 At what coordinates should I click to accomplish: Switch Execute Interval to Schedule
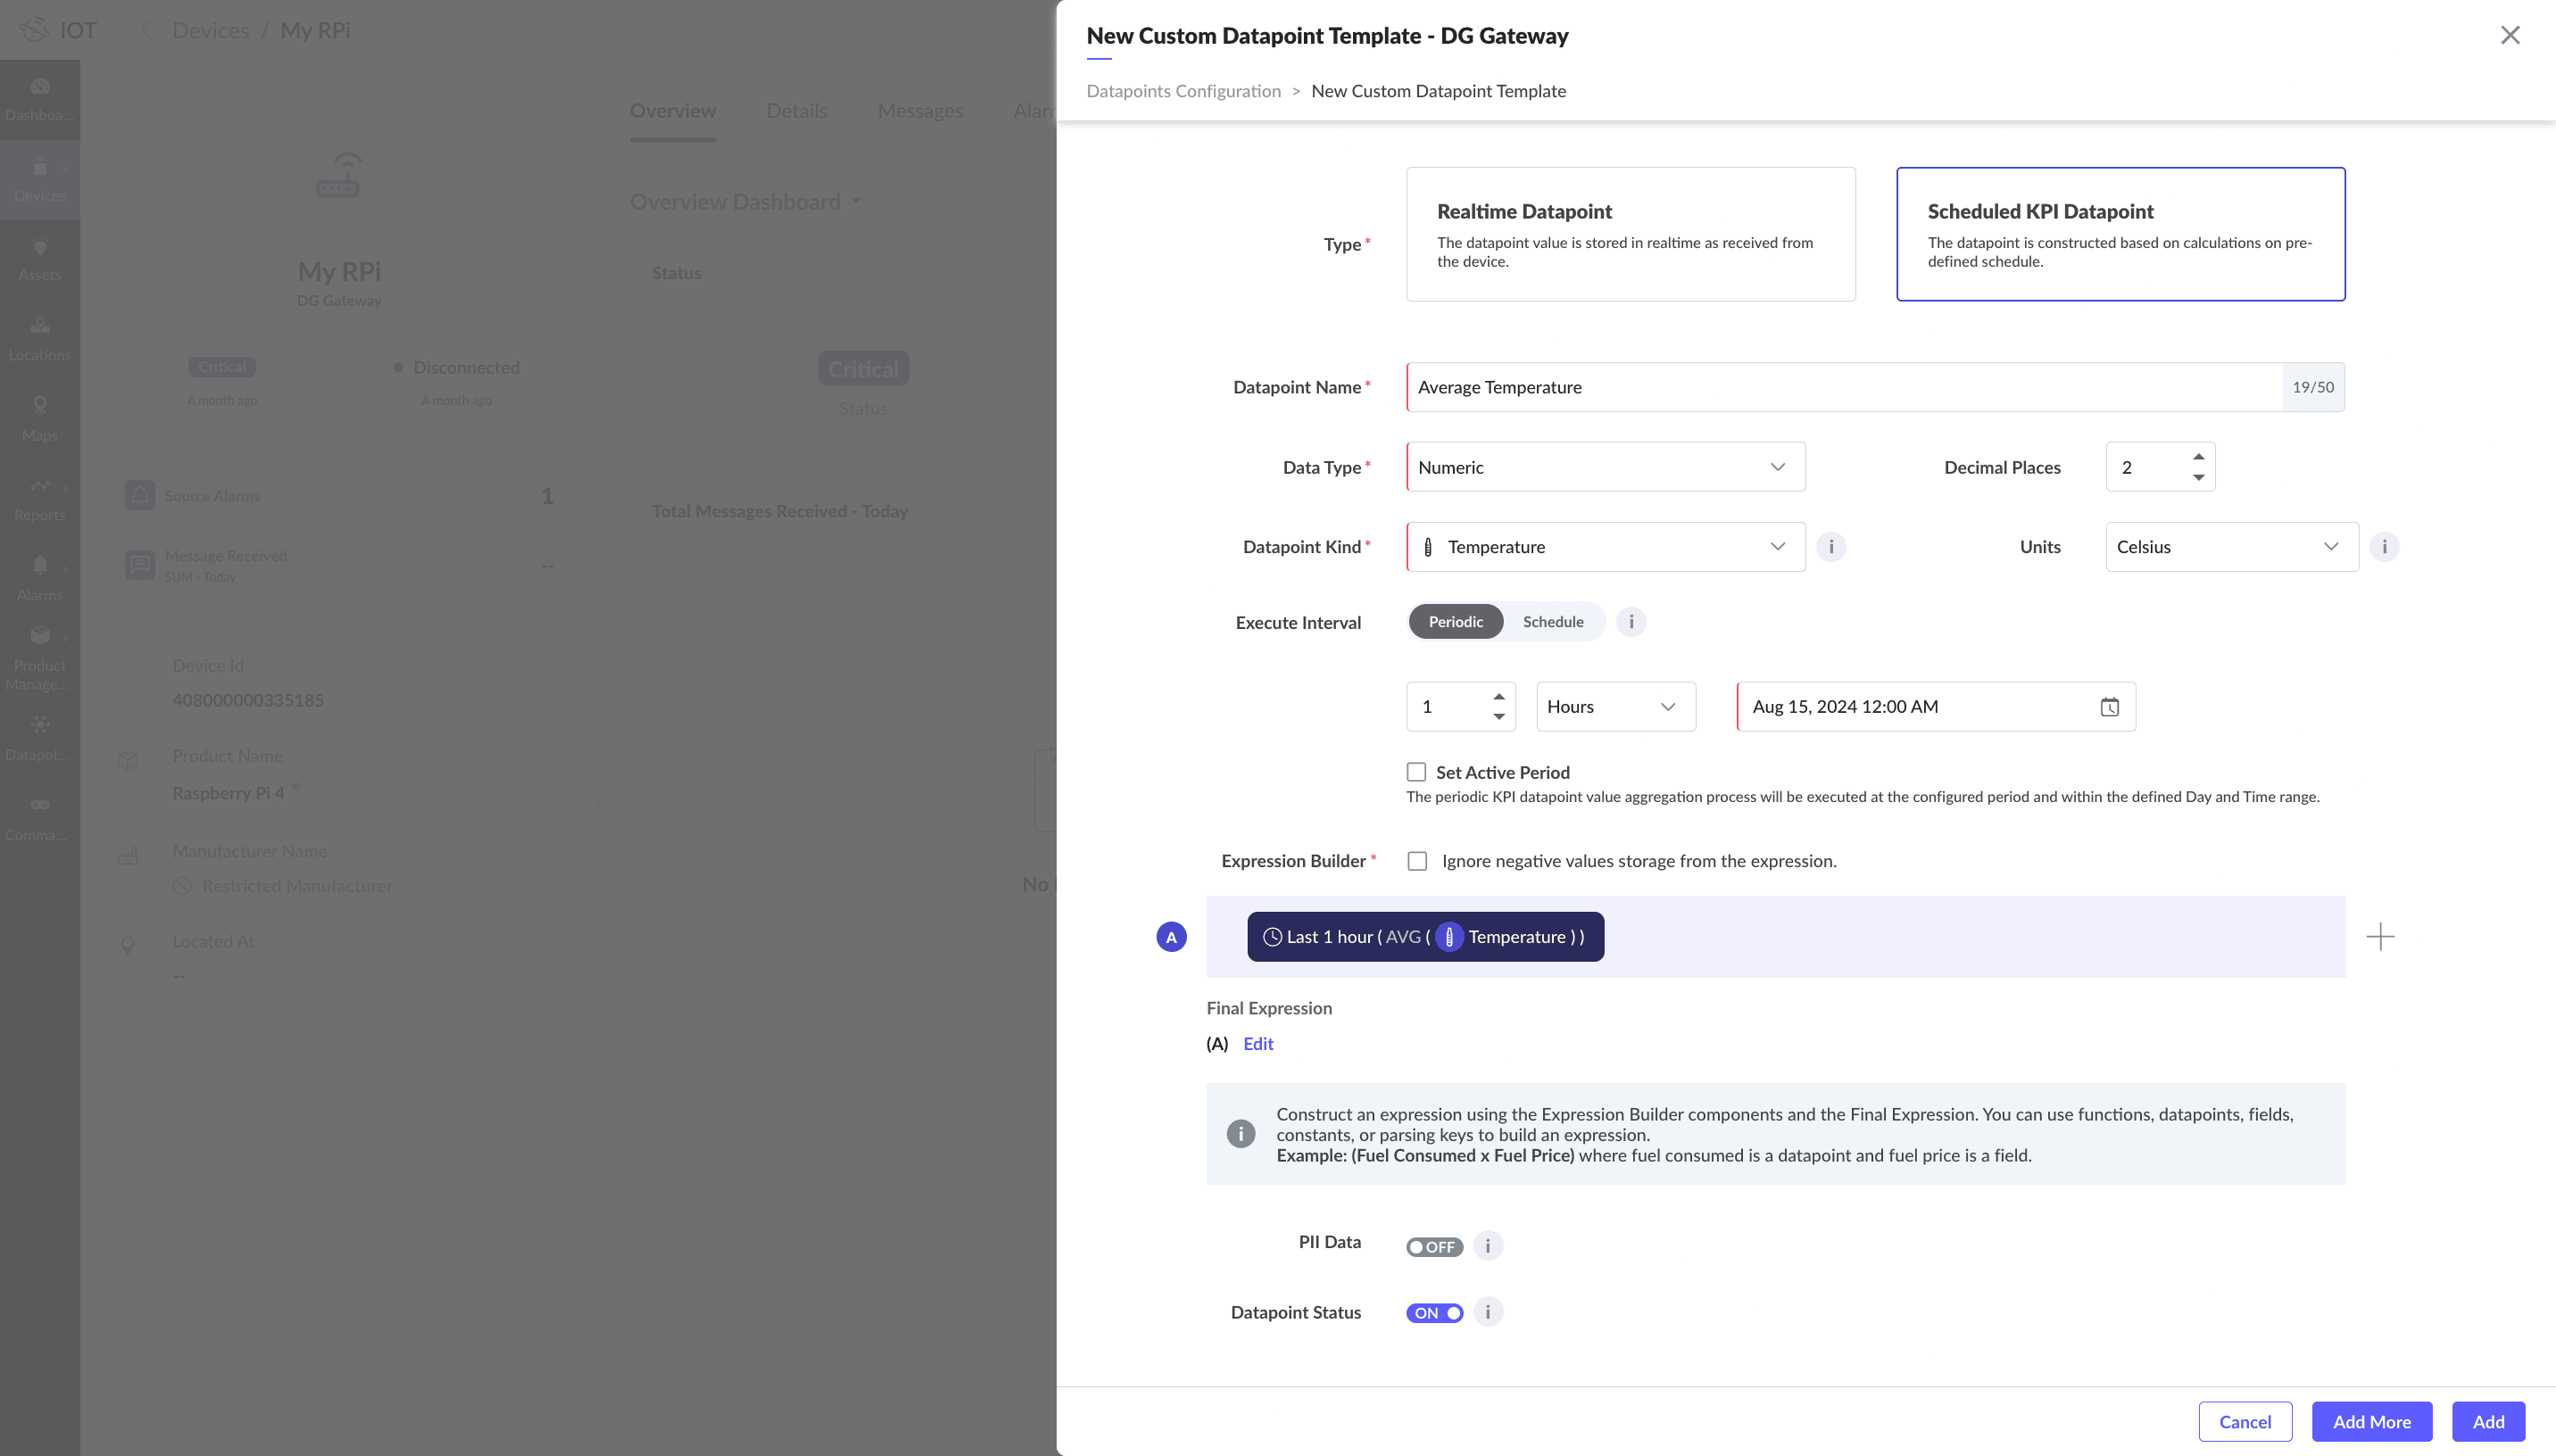[x=1552, y=622]
